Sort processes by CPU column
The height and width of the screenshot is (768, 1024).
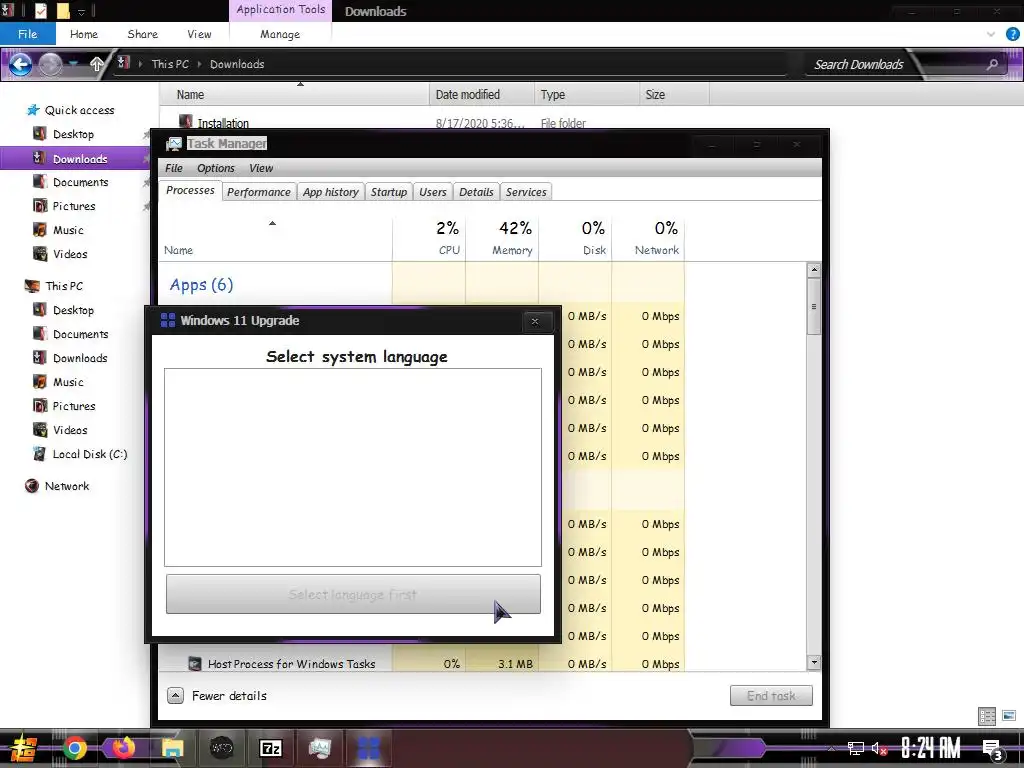(x=429, y=238)
